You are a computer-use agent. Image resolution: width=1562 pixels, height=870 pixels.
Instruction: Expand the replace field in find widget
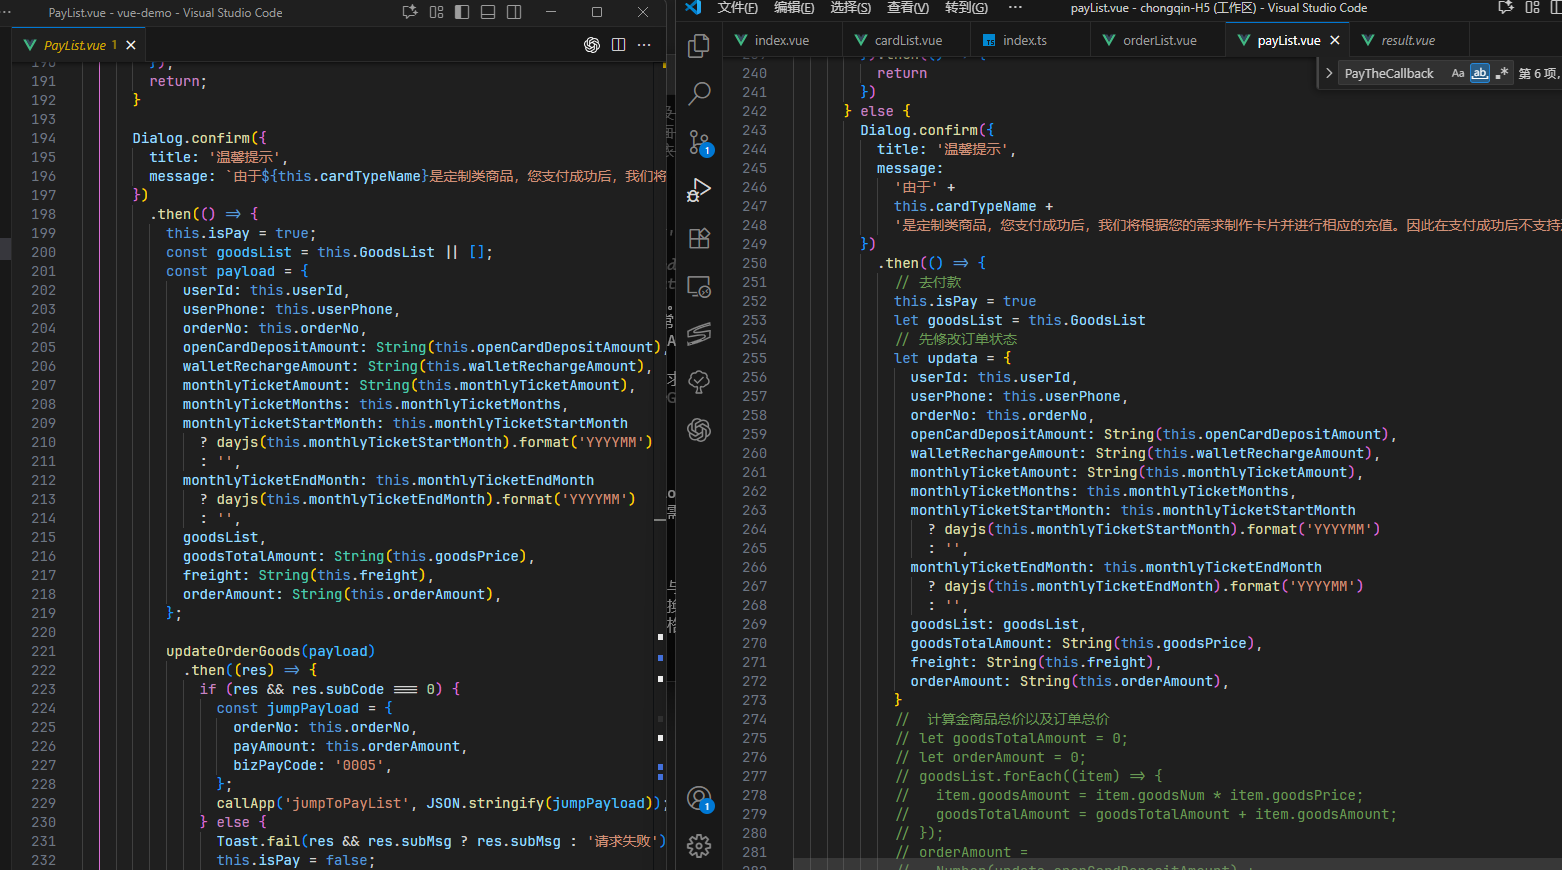coord(1329,73)
